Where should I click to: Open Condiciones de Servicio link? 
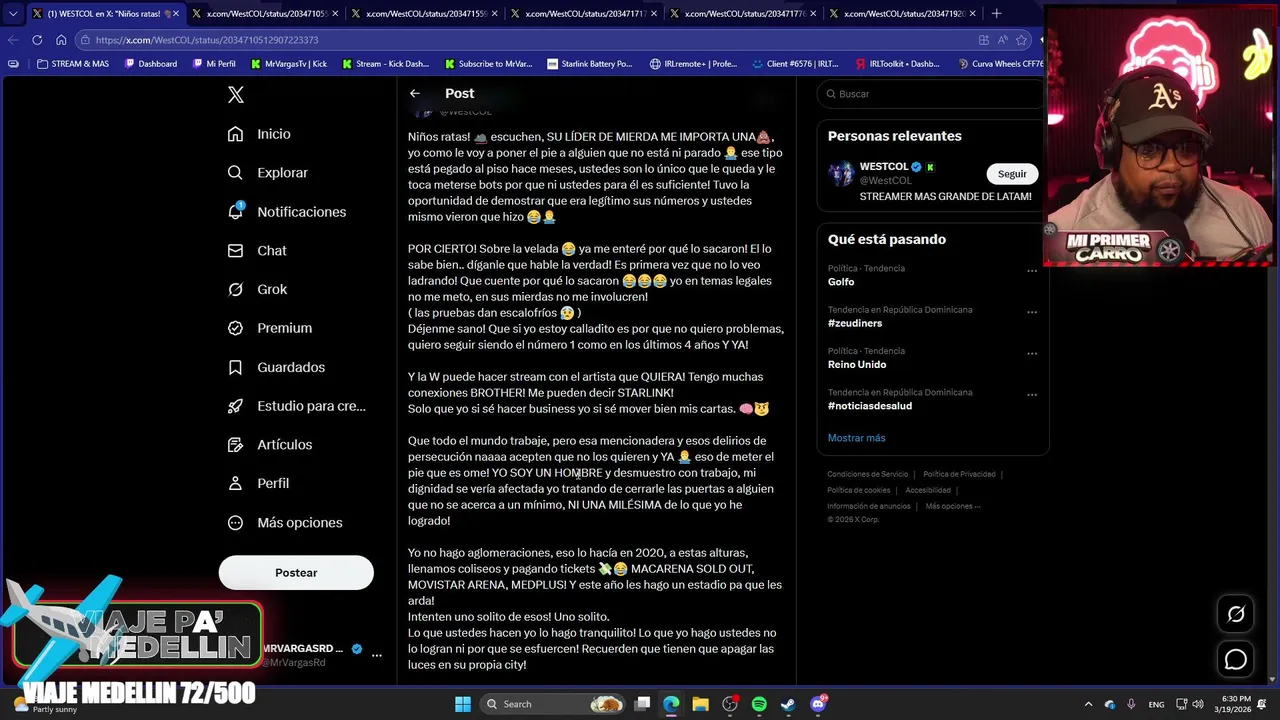coord(867,474)
